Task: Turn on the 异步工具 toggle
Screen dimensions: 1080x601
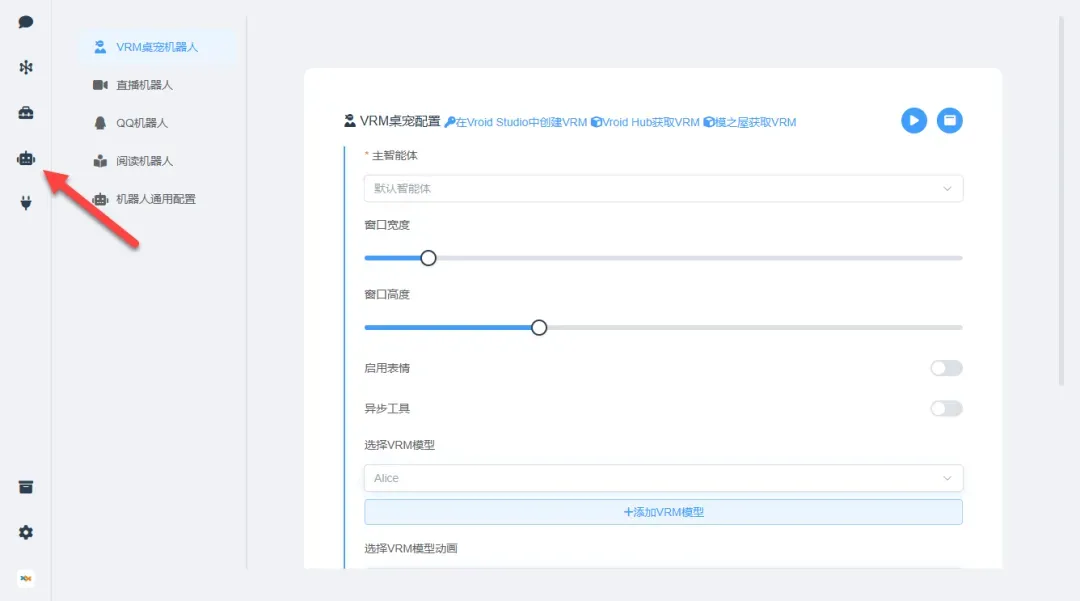Action: (x=945, y=408)
